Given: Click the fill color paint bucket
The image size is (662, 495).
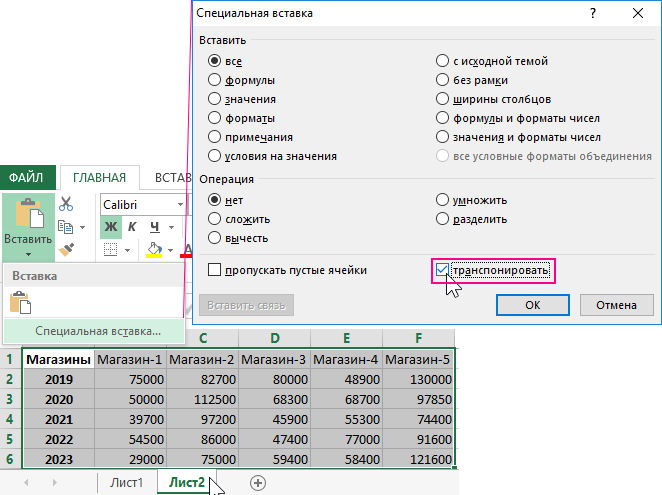Looking at the screenshot, I should click(154, 249).
